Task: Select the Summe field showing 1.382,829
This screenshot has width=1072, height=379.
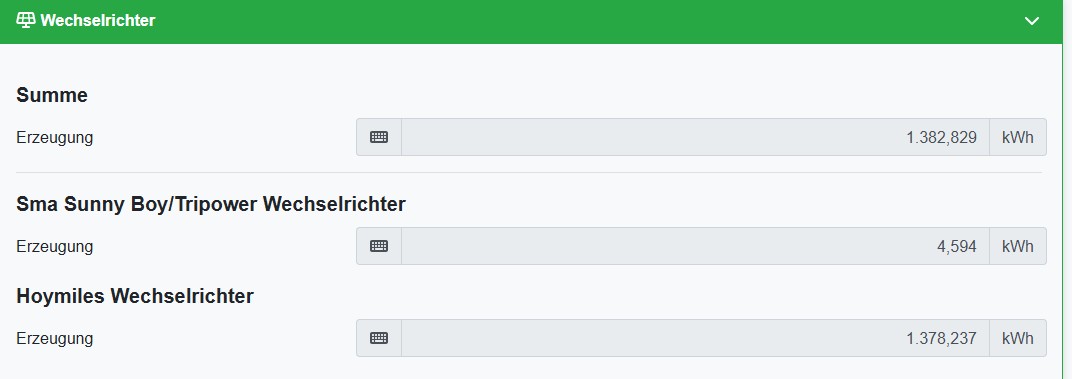Action: coord(695,137)
